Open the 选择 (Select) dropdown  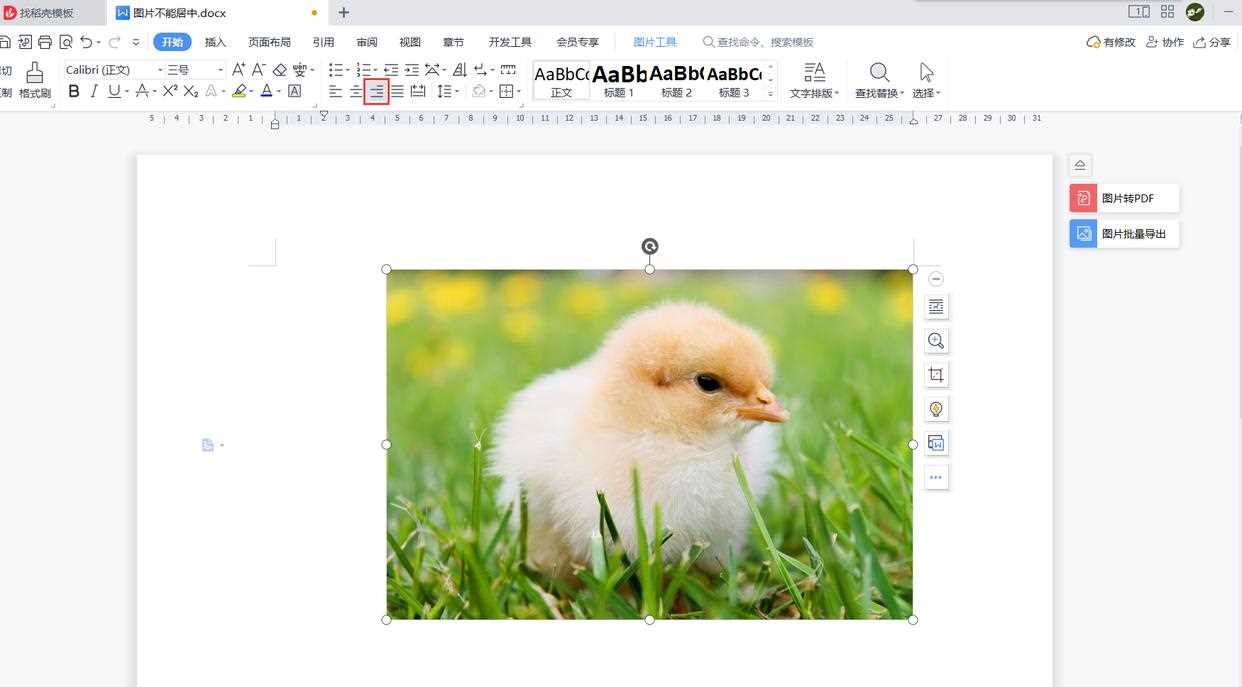tap(927, 80)
